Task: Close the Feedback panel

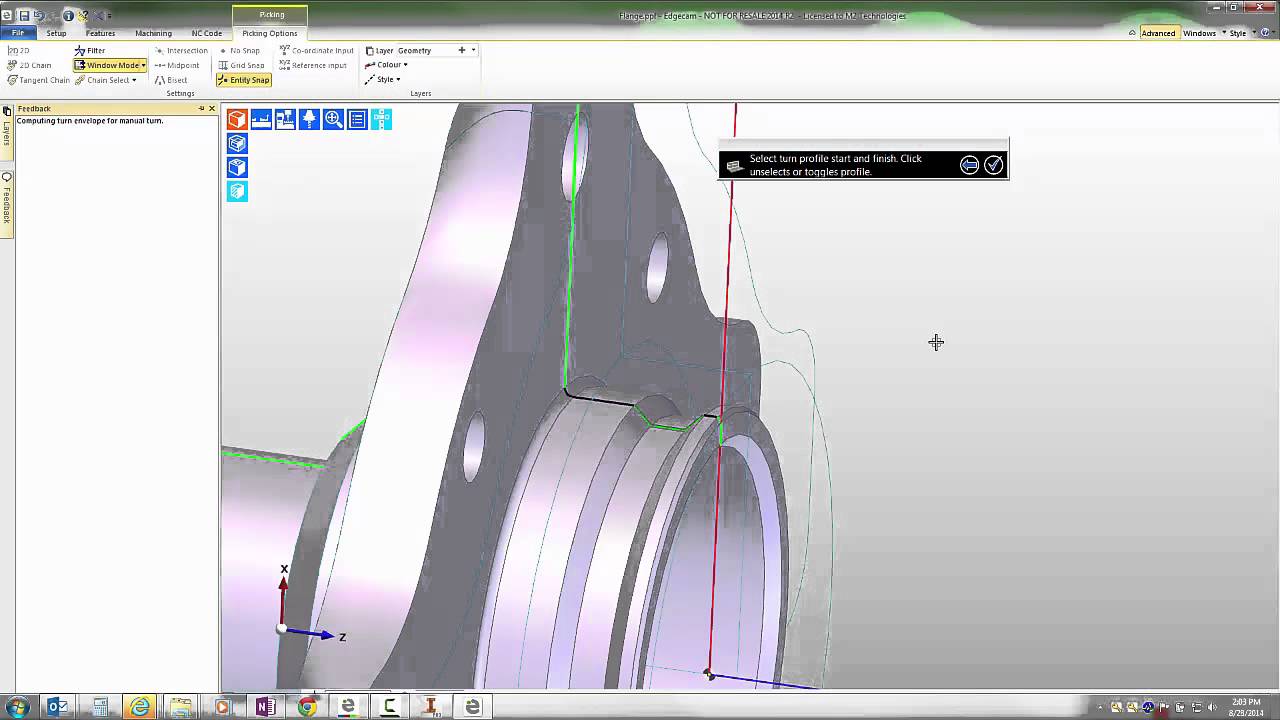Action: 212,108
